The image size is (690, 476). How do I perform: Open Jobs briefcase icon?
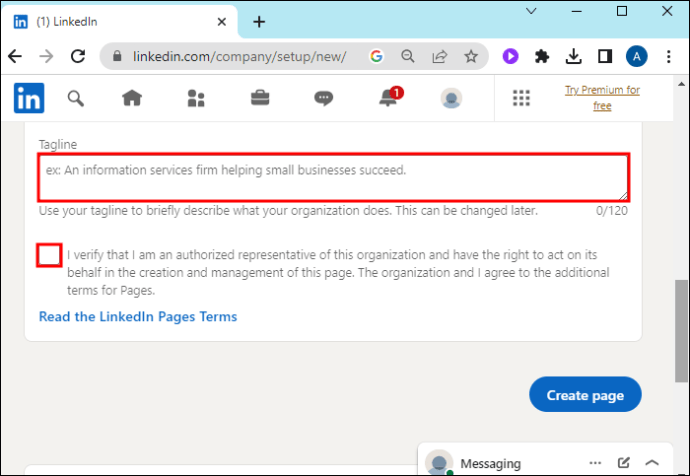[x=259, y=98]
